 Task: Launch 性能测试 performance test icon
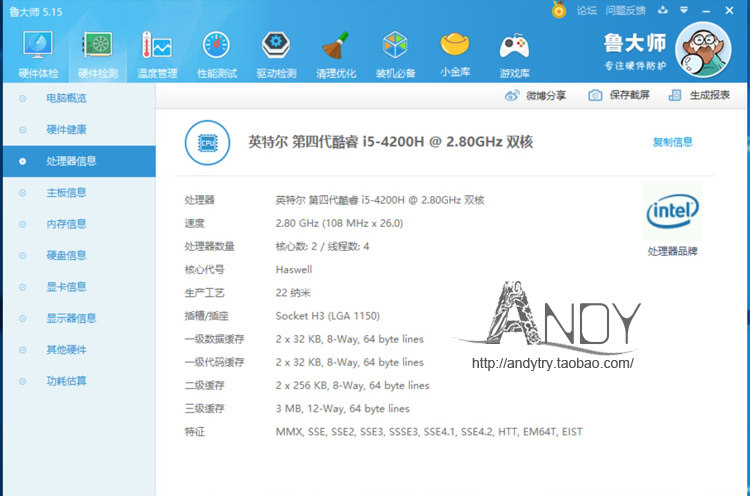217,45
